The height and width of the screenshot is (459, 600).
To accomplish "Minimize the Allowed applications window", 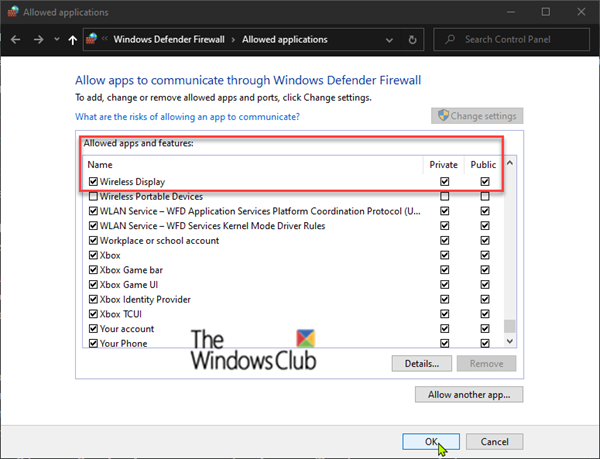I will [510, 12].
